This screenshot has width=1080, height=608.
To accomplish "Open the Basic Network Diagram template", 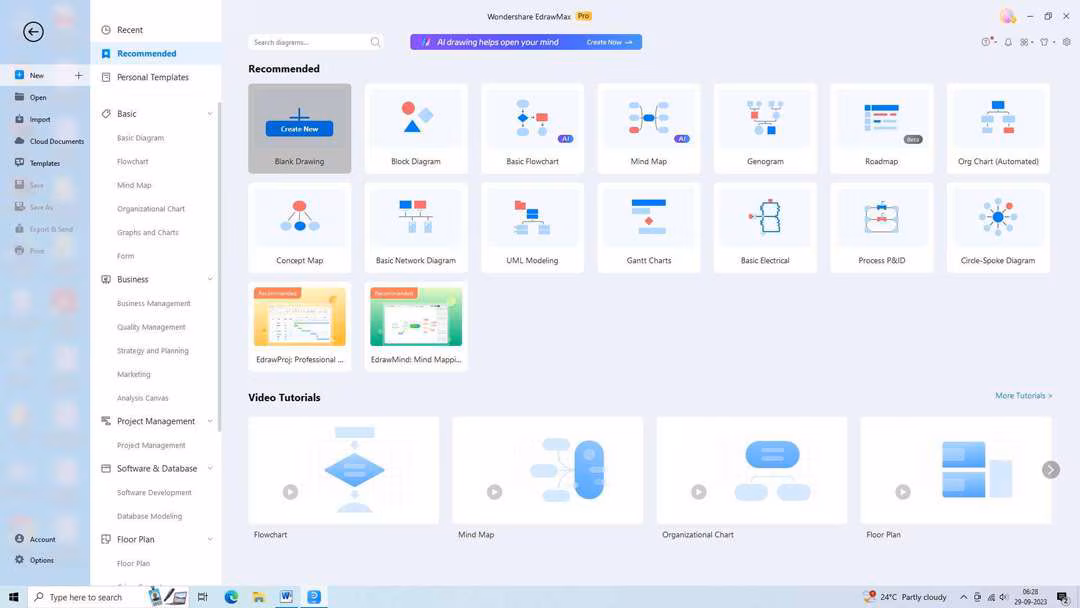I will pos(416,227).
